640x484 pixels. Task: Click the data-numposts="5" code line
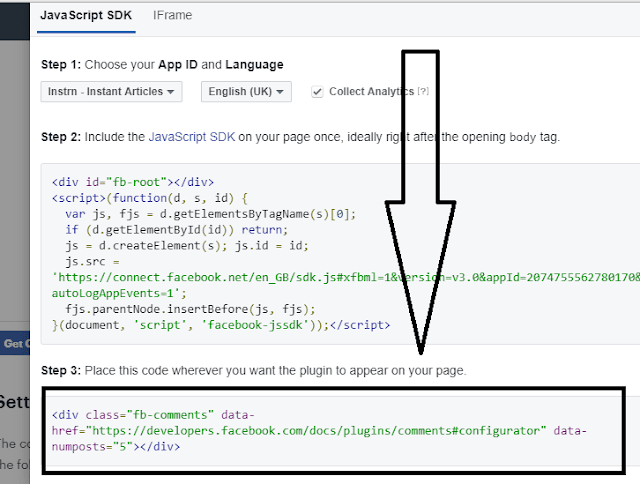[116, 446]
